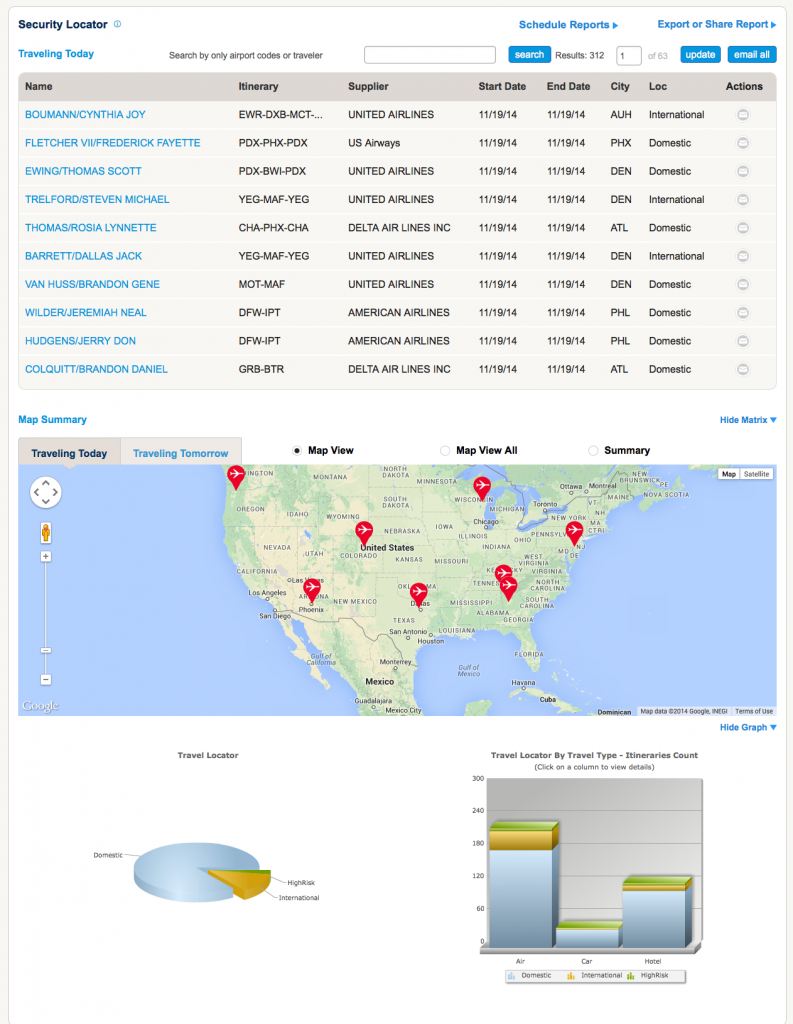Open actions icon for HUDGENS/JERRY DON row
The width and height of the screenshot is (793, 1024).
(743, 341)
